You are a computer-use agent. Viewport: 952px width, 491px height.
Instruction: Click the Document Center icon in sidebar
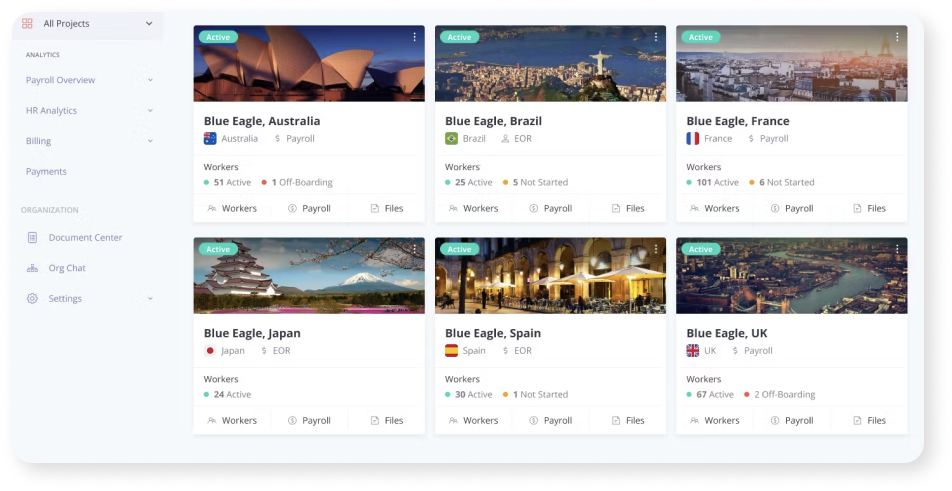[32, 238]
